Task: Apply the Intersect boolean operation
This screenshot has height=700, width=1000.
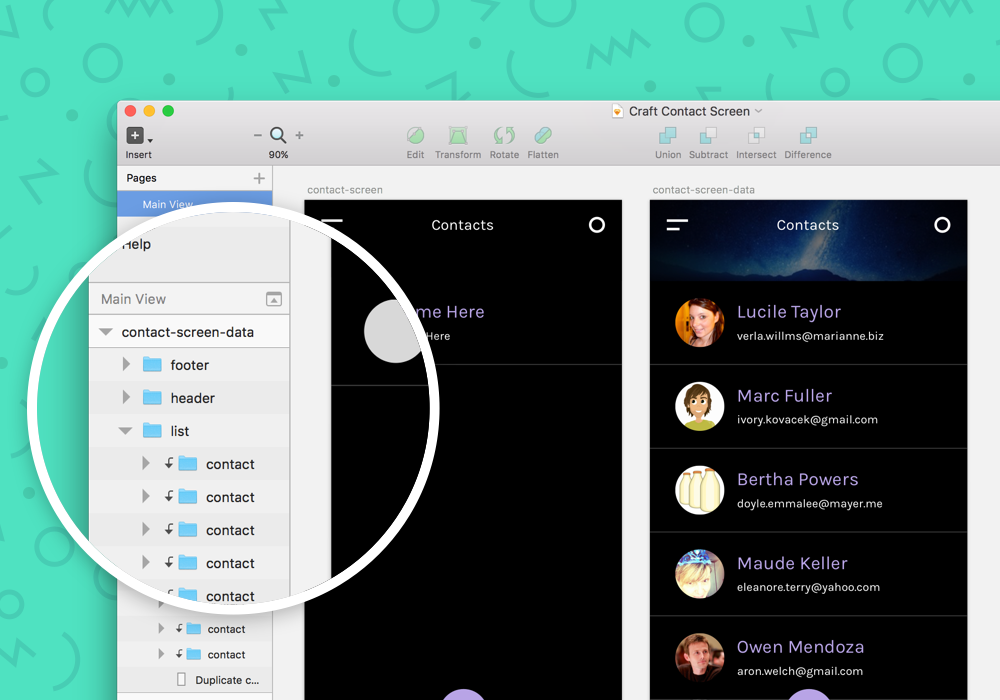Action: (x=756, y=140)
